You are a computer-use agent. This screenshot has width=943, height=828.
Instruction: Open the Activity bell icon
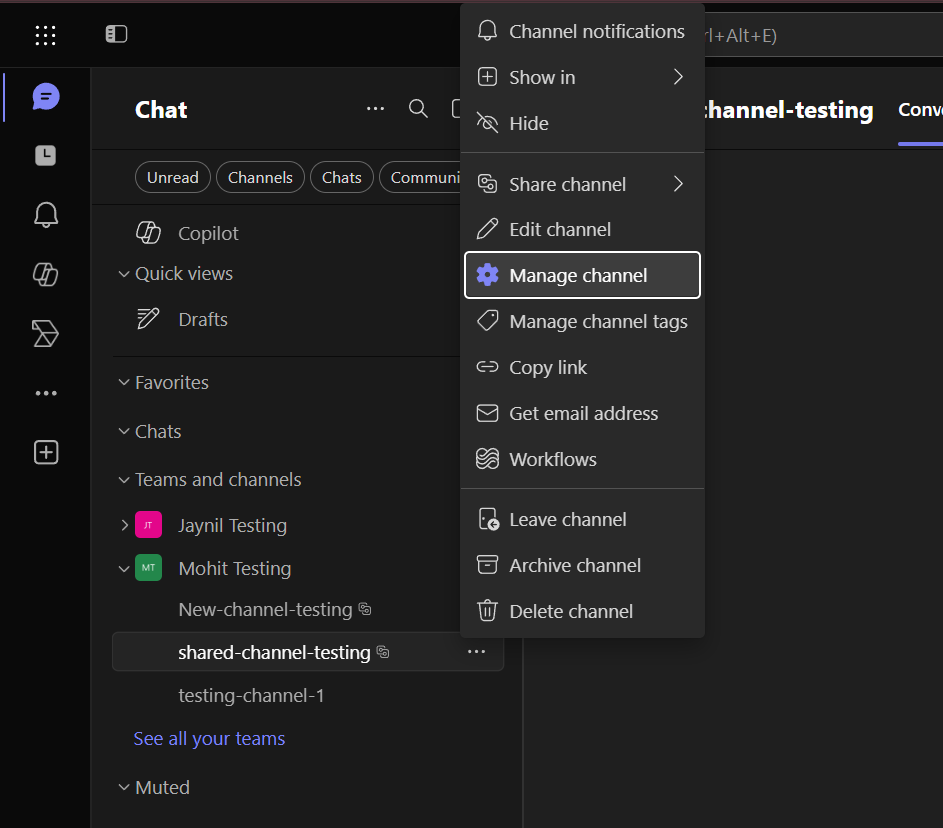click(x=46, y=215)
